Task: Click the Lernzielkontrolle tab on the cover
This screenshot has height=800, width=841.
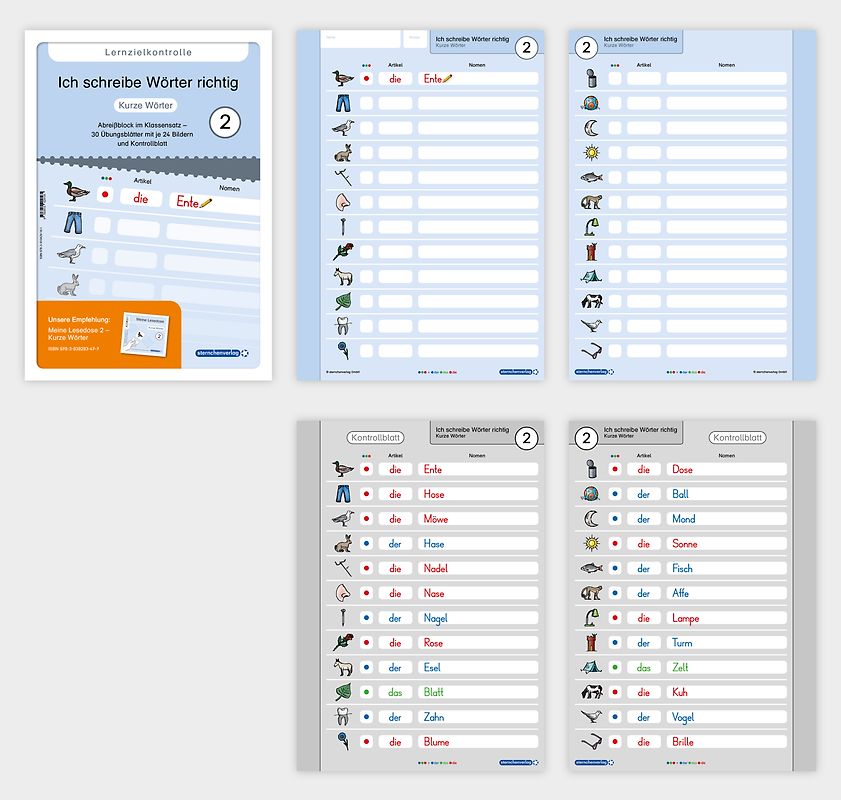Action: [148, 51]
